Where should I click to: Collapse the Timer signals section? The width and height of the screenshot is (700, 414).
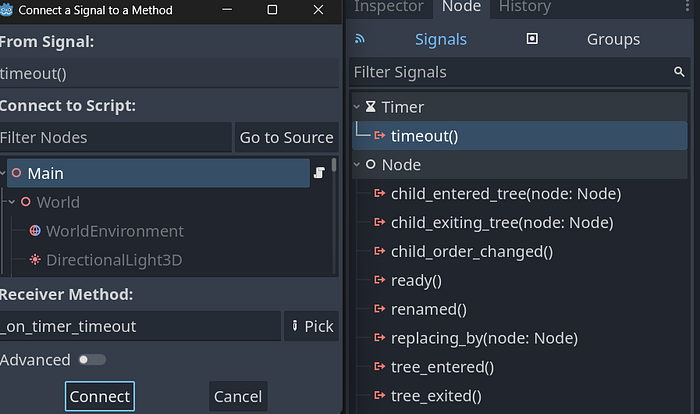[x=359, y=107]
